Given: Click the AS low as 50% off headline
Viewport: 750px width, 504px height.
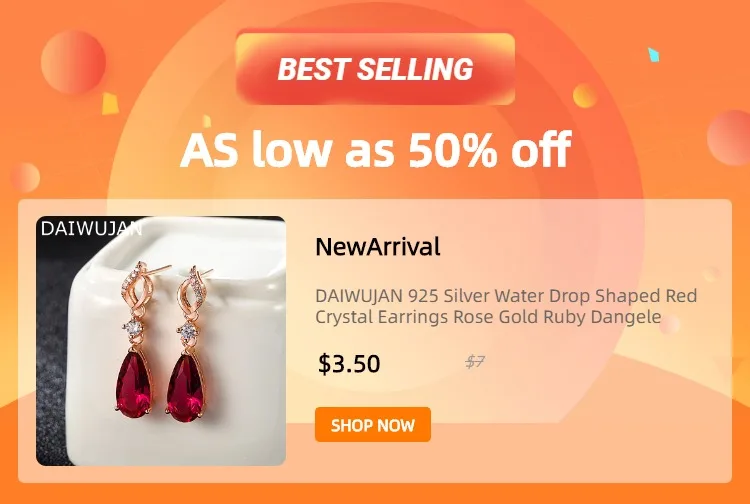Looking at the screenshot, I should coord(375,150).
